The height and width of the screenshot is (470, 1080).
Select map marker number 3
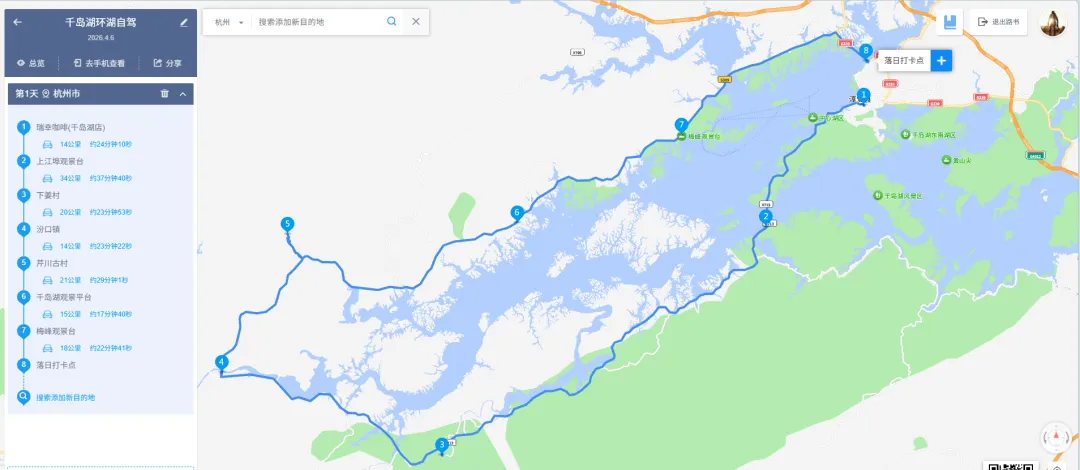click(442, 446)
